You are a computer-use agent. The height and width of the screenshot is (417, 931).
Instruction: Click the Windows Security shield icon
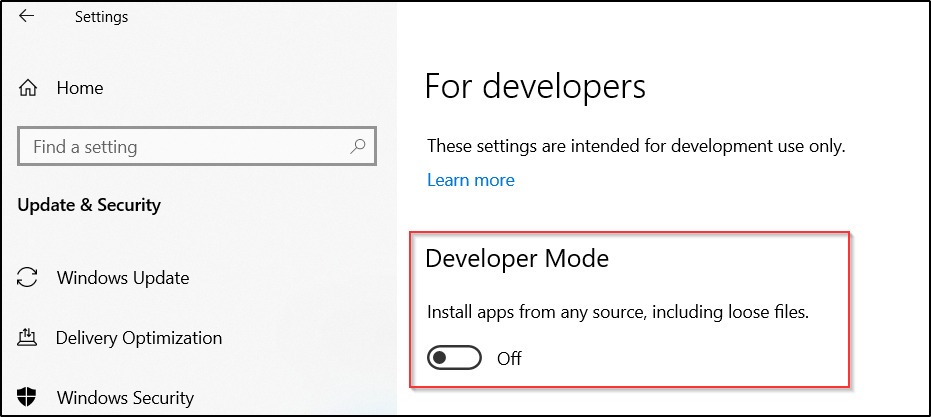pyautogui.click(x=29, y=397)
